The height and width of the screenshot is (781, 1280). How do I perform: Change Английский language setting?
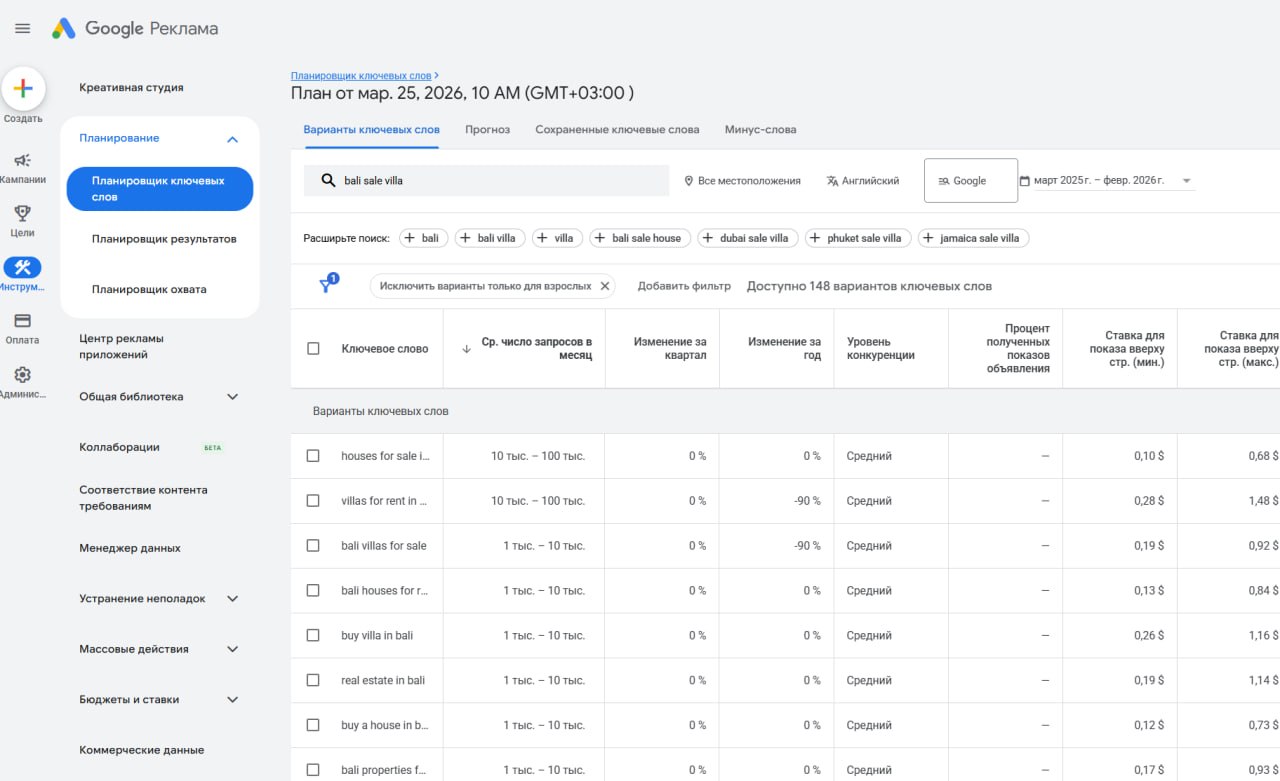863,181
